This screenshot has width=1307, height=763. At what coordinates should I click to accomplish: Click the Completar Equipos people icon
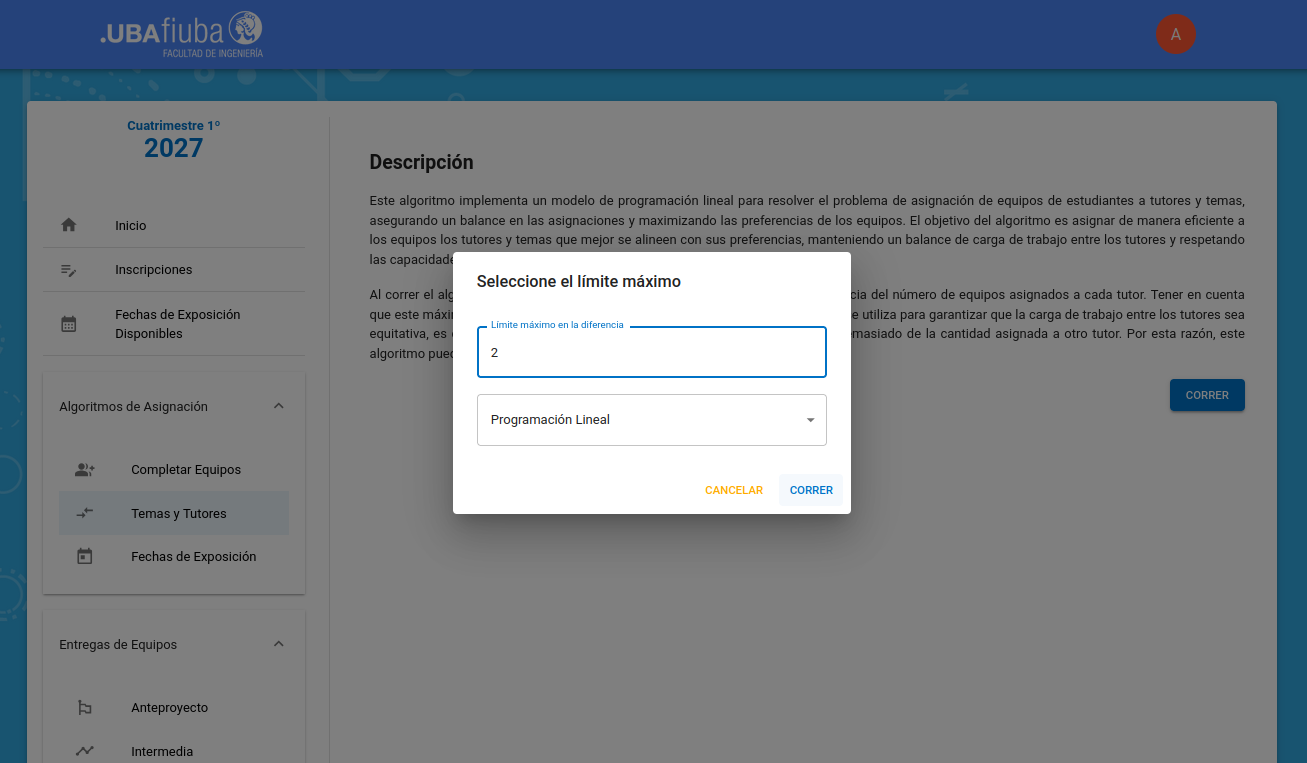pos(85,470)
